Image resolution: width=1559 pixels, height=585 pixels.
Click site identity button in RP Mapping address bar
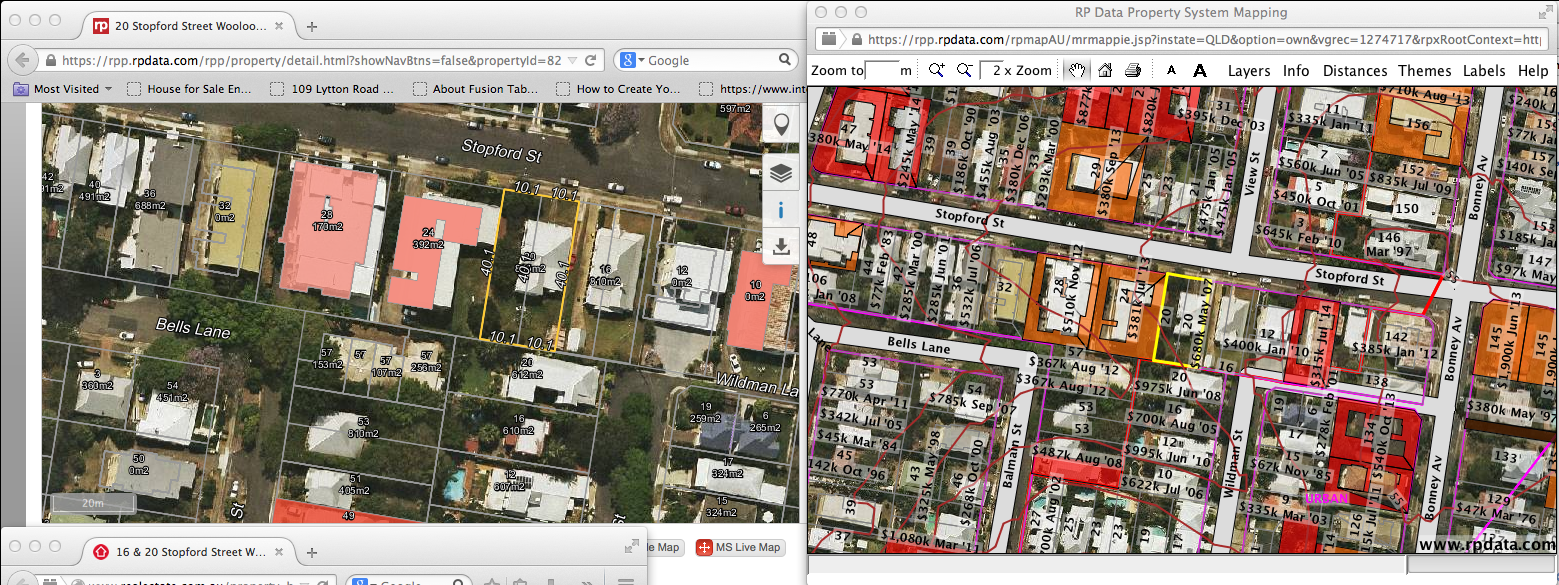(828, 39)
